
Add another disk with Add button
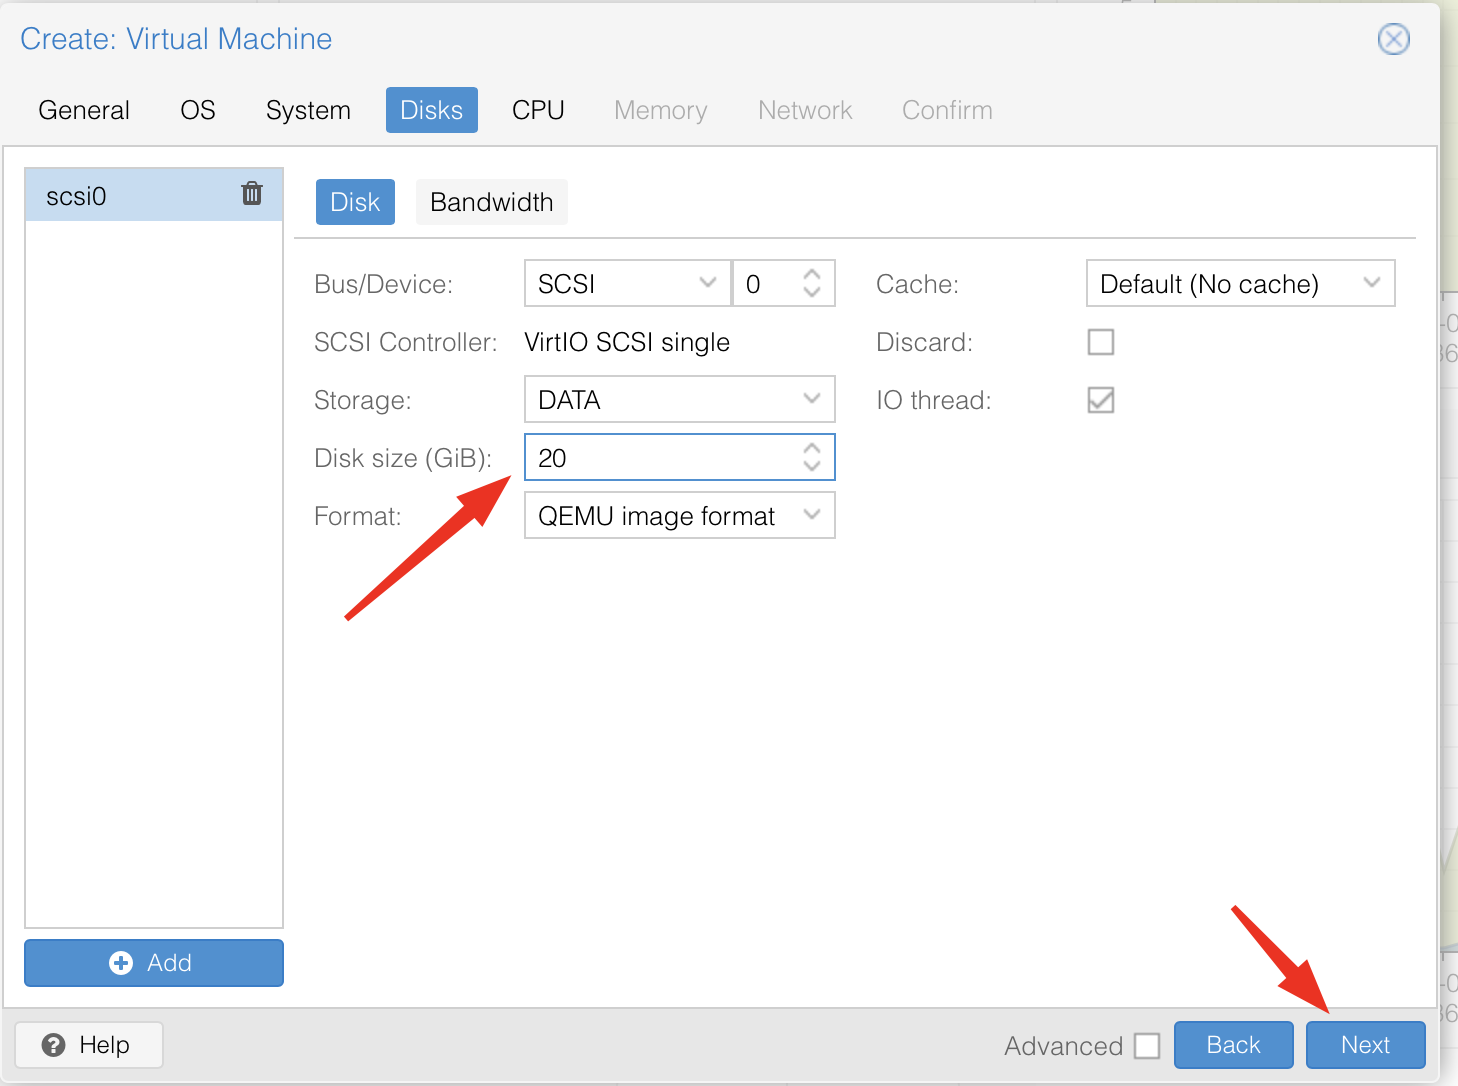coord(154,963)
